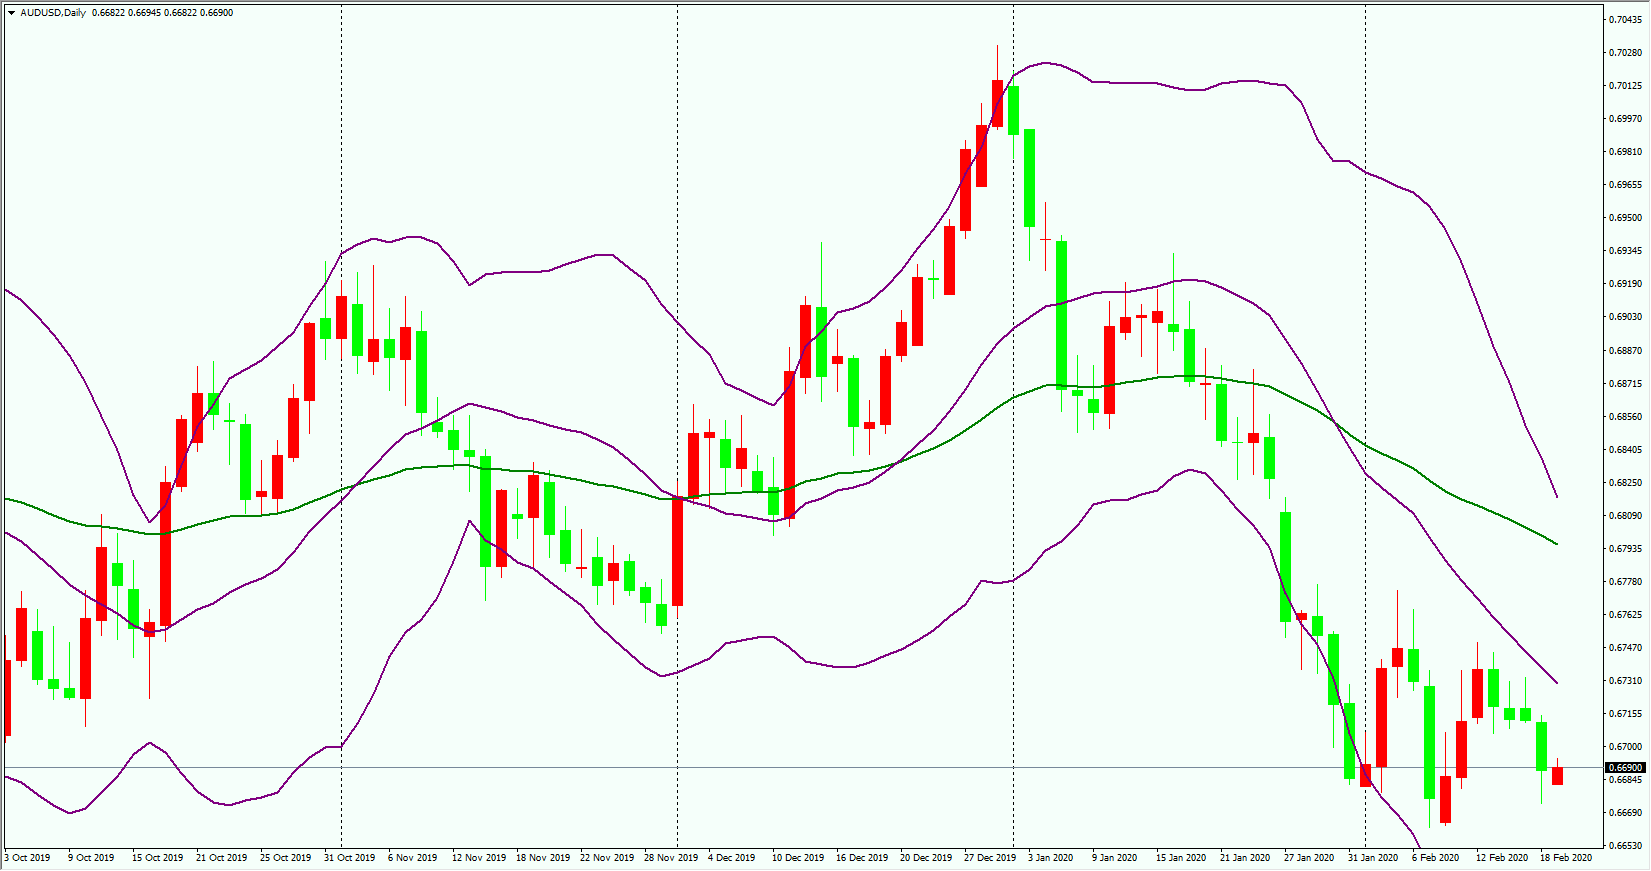This screenshot has width=1651, height=871.
Task: Pick the 0.67780 price scale value
Action: pyautogui.click(x=1625, y=581)
